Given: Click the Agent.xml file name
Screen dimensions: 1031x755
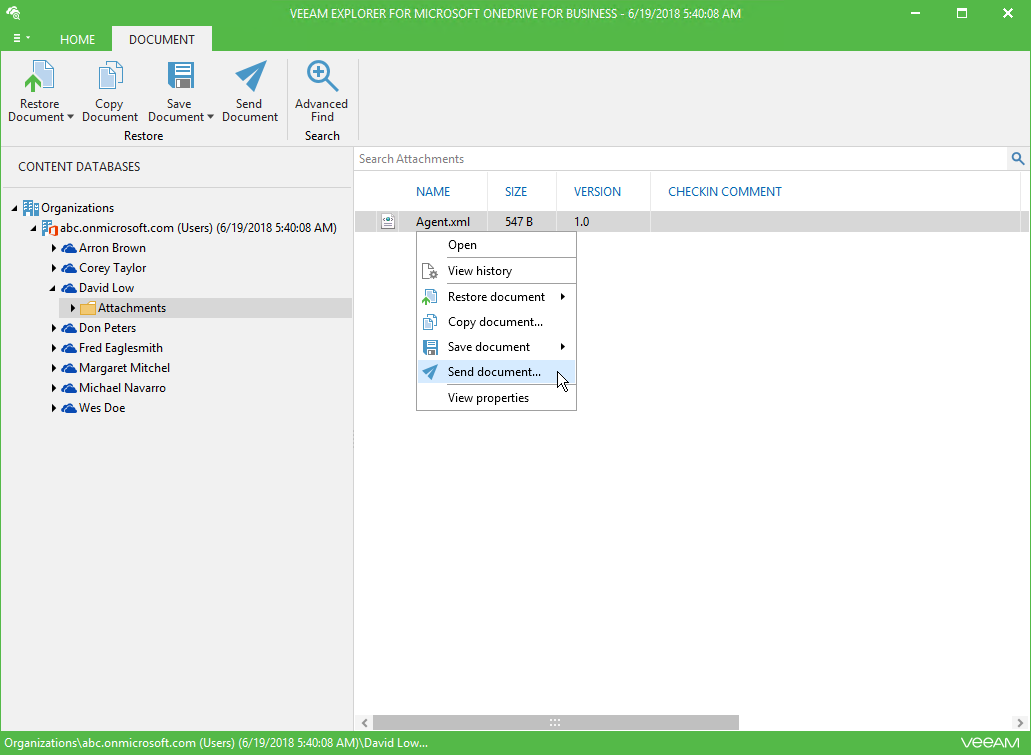Looking at the screenshot, I should [x=443, y=222].
